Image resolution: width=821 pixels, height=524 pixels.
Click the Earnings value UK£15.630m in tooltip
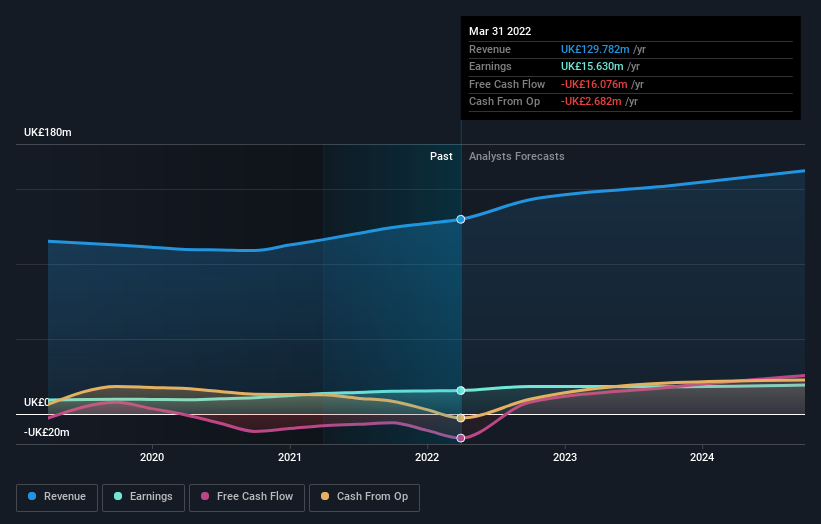tap(592, 66)
